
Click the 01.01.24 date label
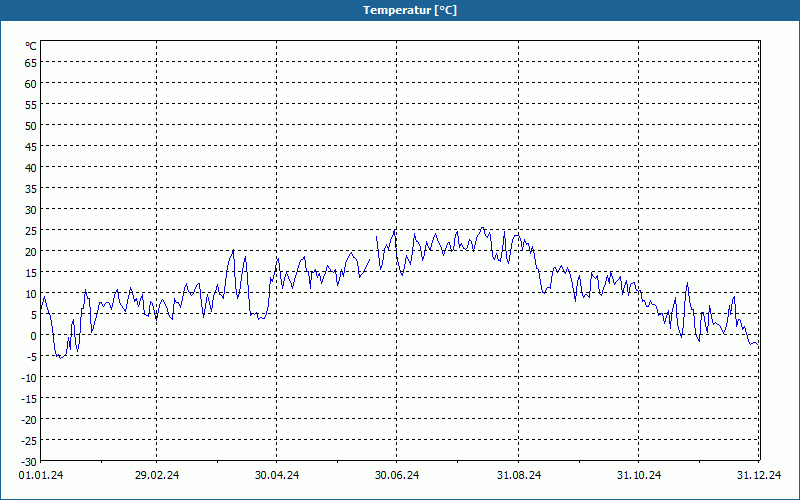41,475
